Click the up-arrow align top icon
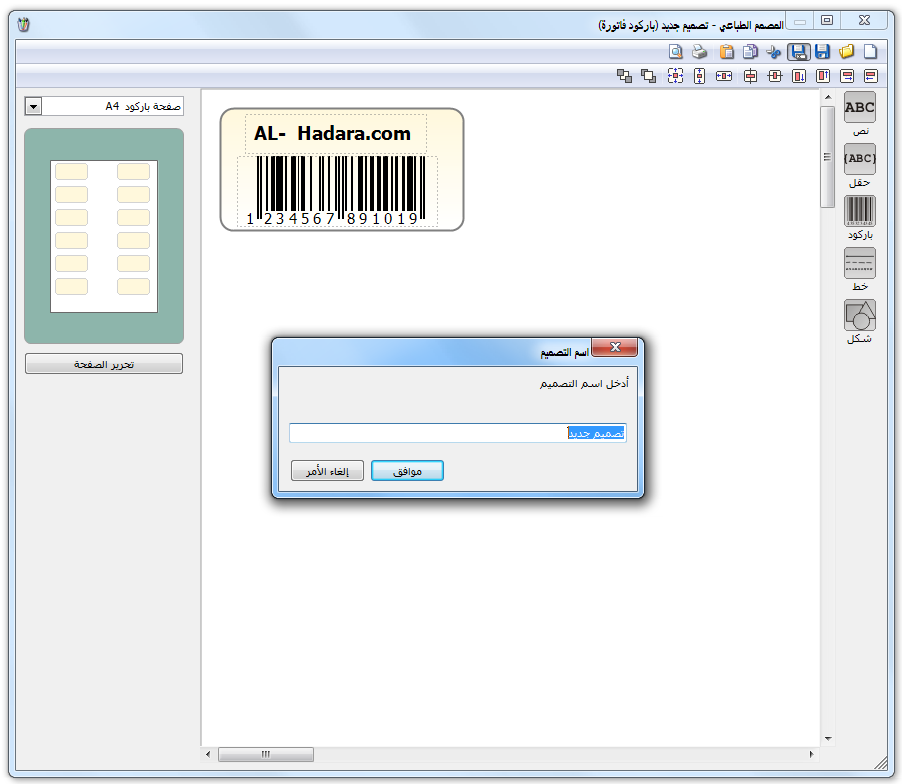 tap(823, 75)
